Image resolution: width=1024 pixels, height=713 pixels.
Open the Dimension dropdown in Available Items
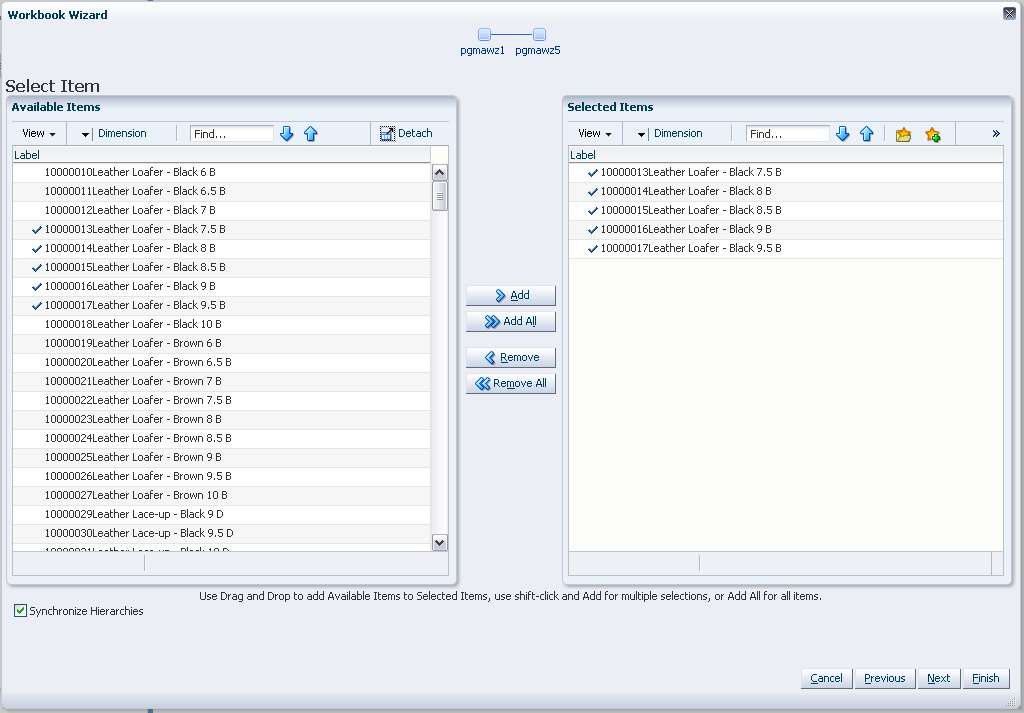click(x=85, y=134)
